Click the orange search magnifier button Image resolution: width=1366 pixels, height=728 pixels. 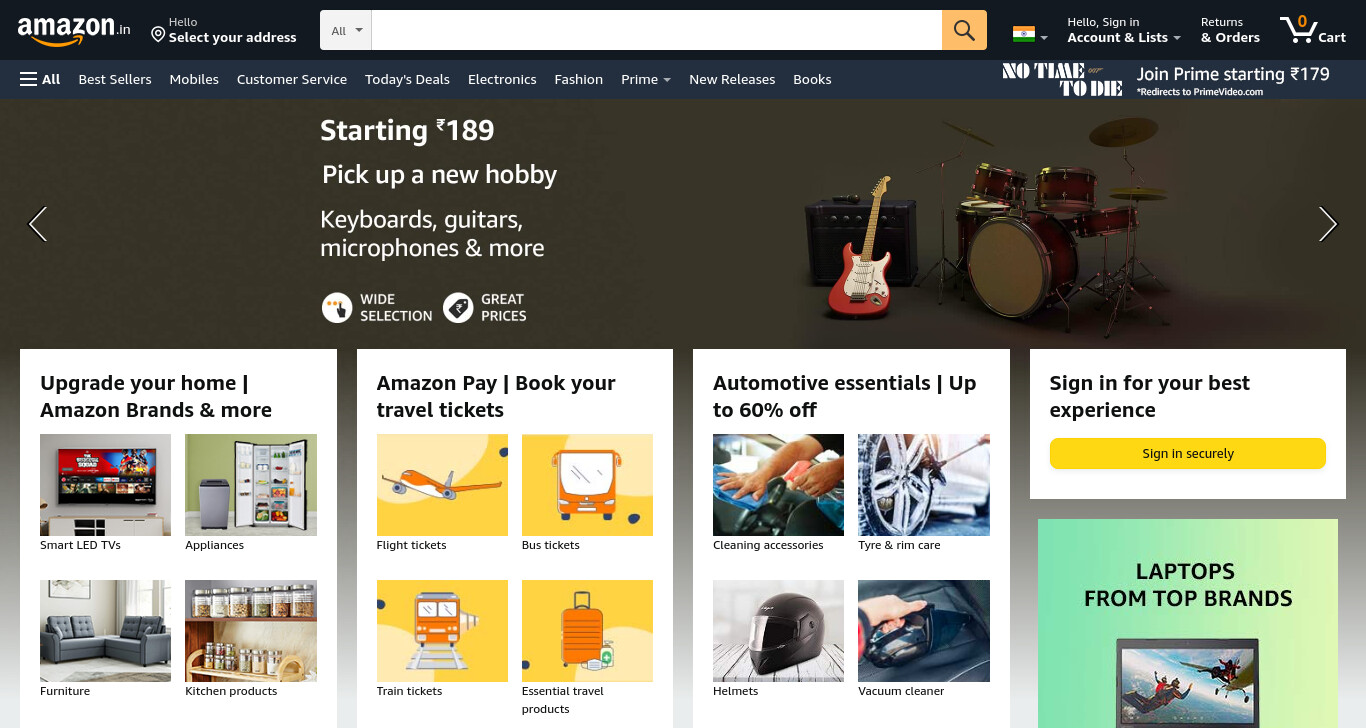pos(964,30)
